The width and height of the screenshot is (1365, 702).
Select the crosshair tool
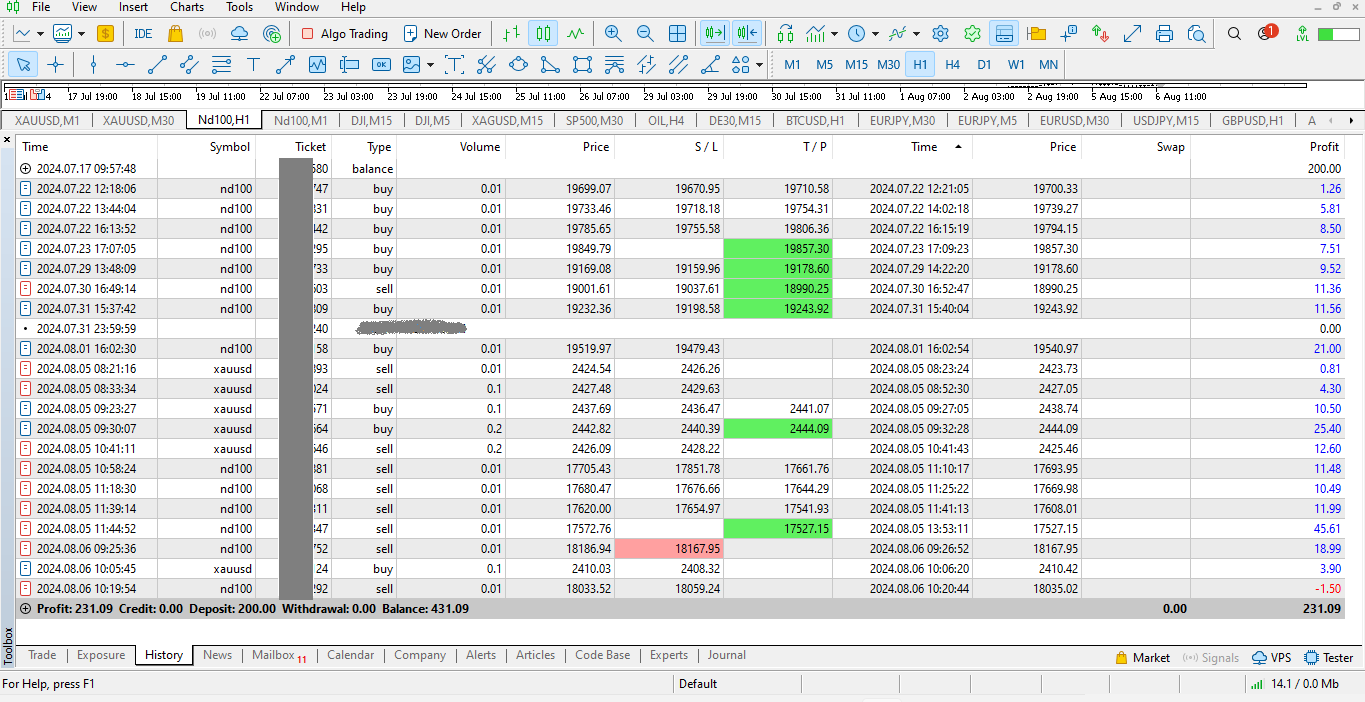[x=55, y=65]
